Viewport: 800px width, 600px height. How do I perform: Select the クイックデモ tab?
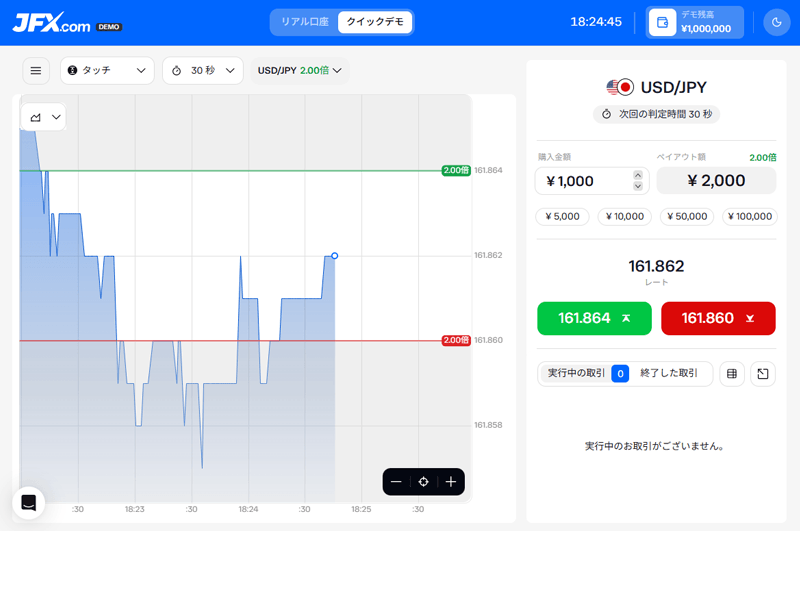coord(375,22)
